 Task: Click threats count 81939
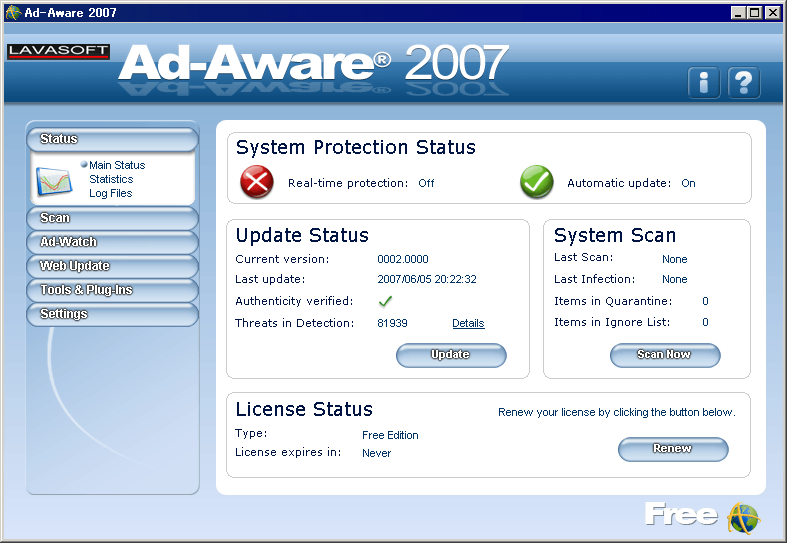[x=392, y=323]
